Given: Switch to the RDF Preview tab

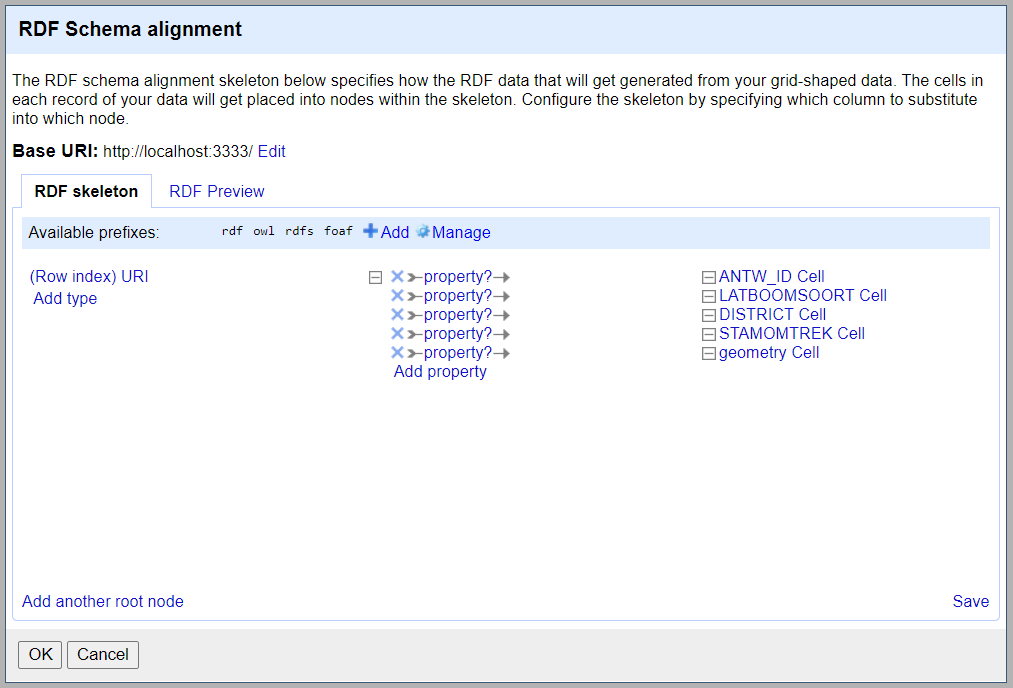Looking at the screenshot, I should coord(217,191).
